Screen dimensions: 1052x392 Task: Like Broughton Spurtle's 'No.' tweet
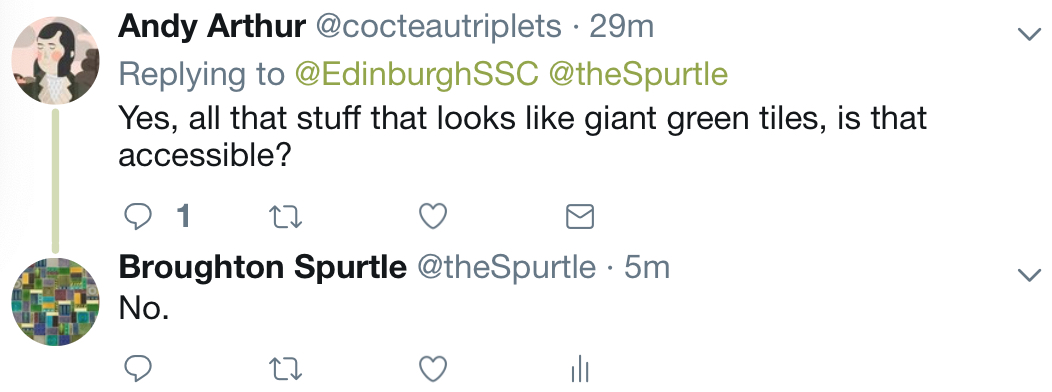433,369
